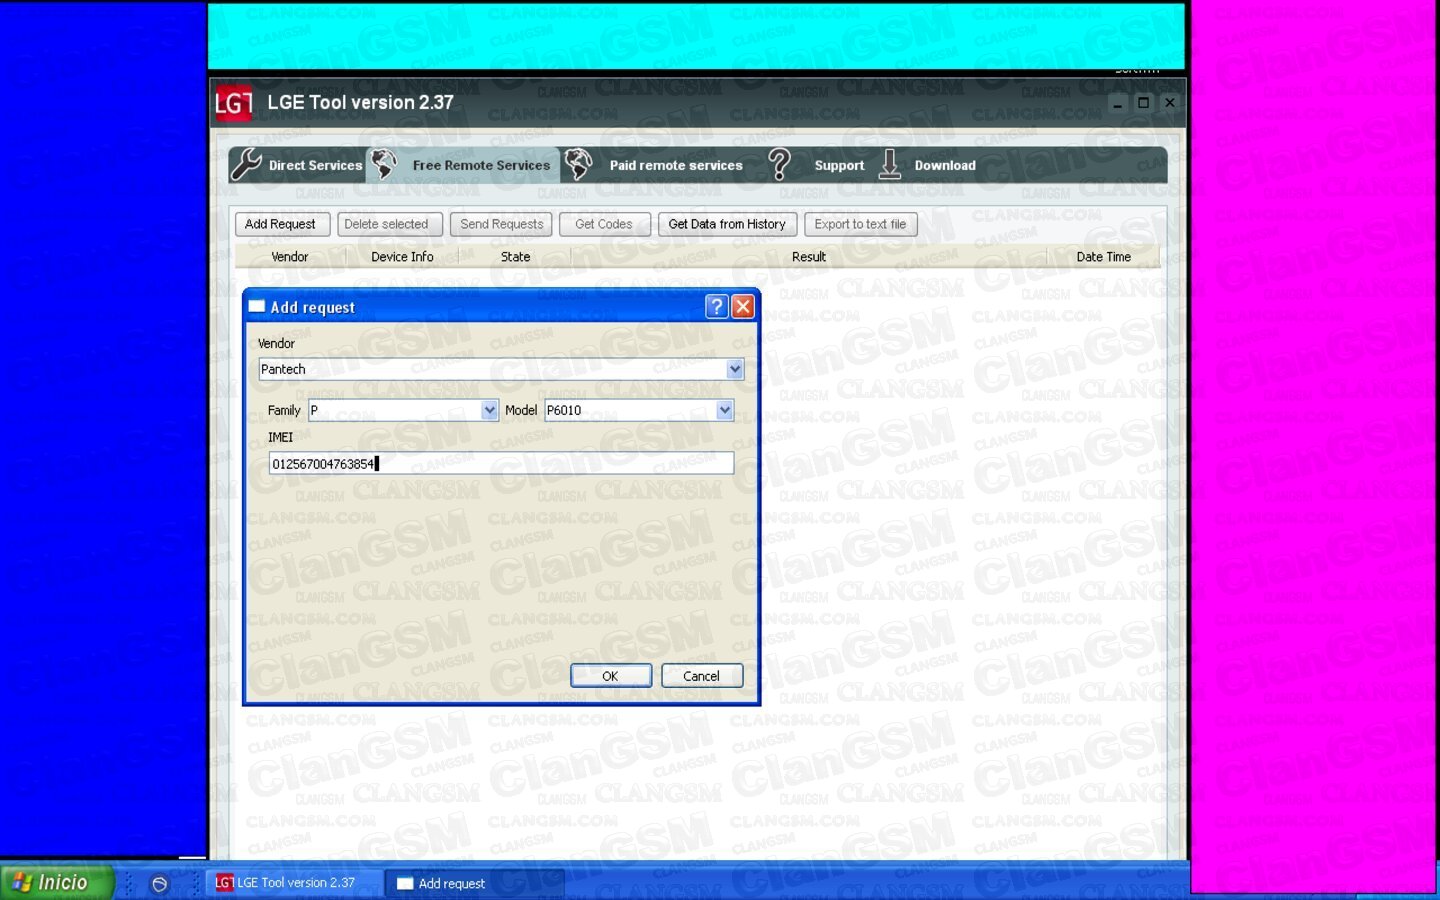Screen dimensions: 1440x900
Task: Click into the IMEI input field
Action: click(501, 463)
